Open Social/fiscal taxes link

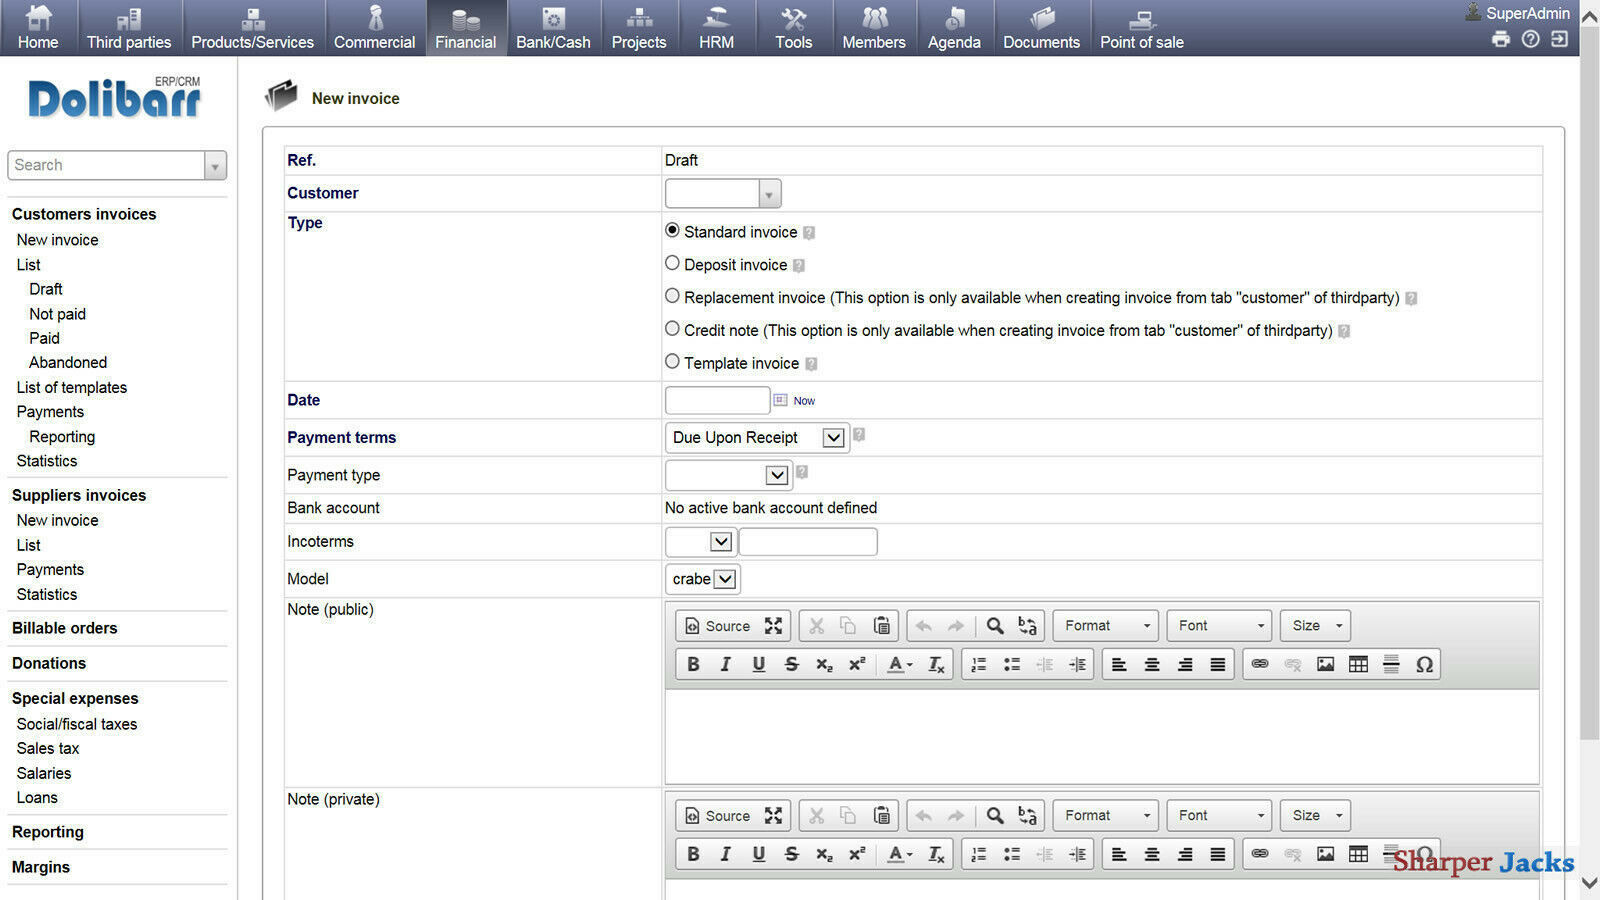pyautogui.click(x=77, y=724)
